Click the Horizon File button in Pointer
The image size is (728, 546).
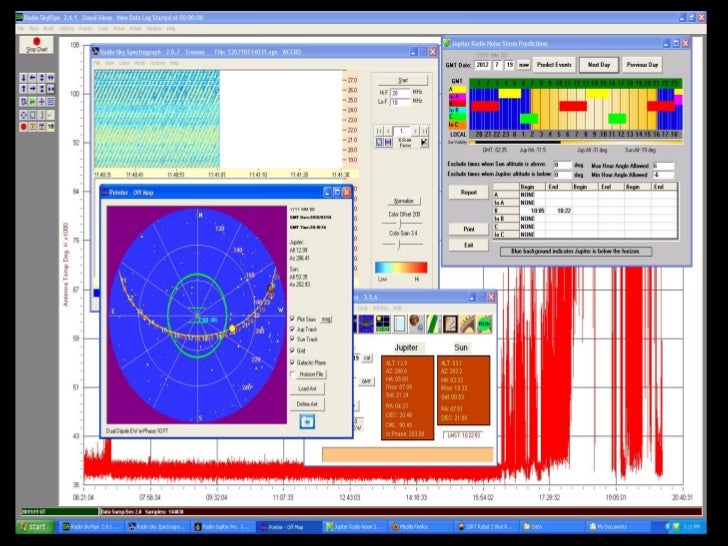(312, 374)
